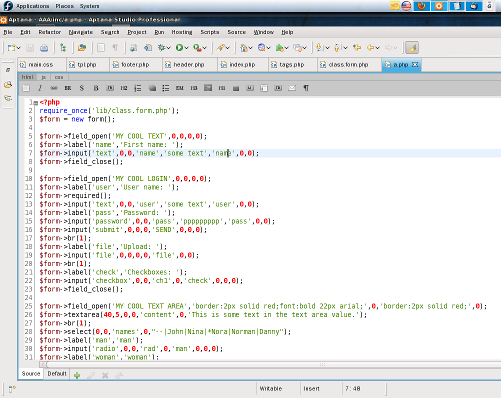Switch to the class.form.php editor tab
501x398 pixels.
pyautogui.click(x=349, y=65)
